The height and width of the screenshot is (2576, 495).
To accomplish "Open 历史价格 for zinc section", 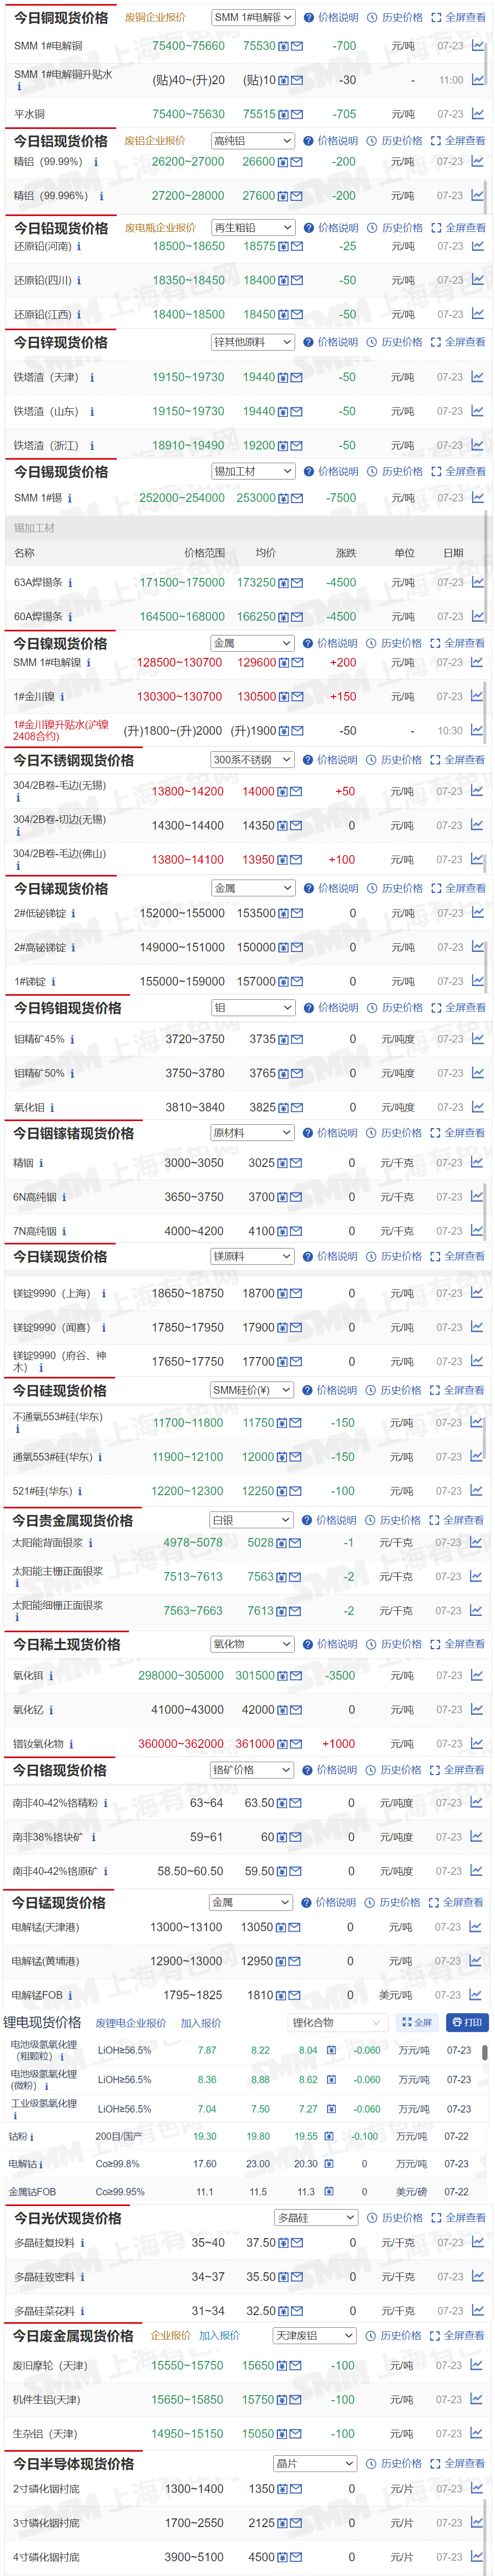I will click(395, 342).
